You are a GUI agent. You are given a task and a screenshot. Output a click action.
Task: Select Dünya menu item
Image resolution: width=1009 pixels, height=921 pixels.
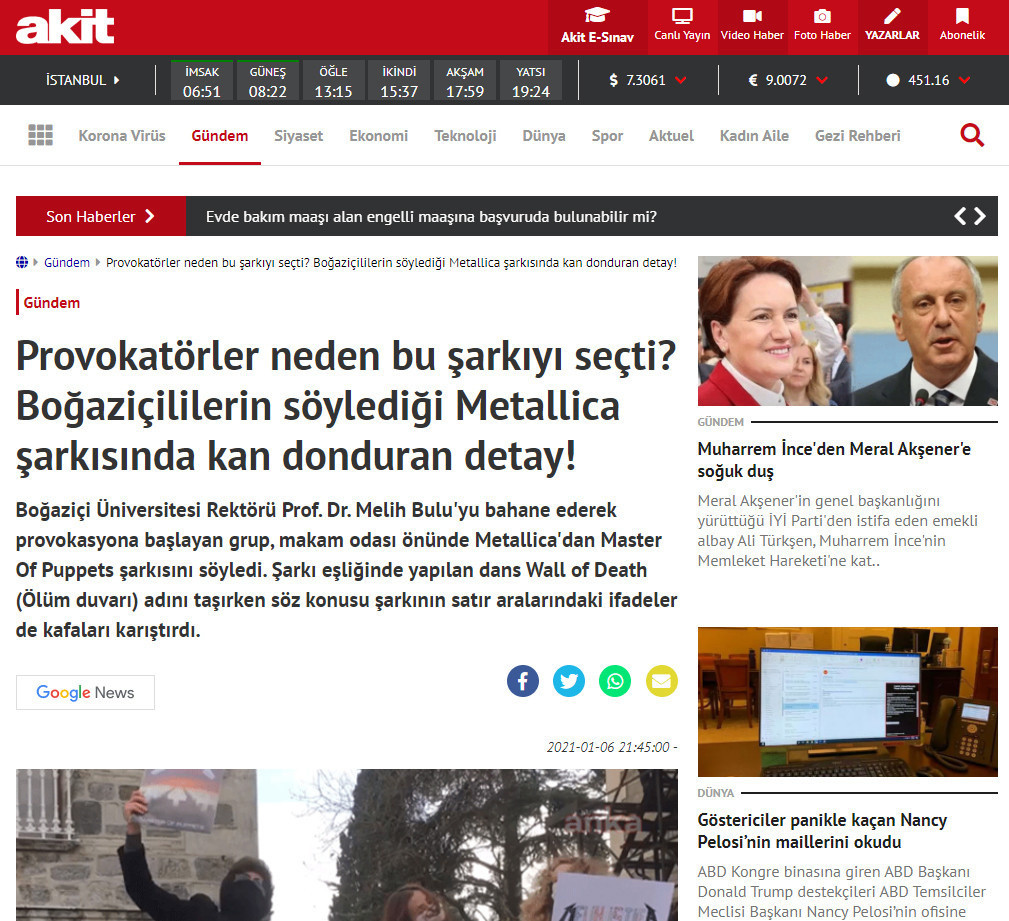point(544,136)
